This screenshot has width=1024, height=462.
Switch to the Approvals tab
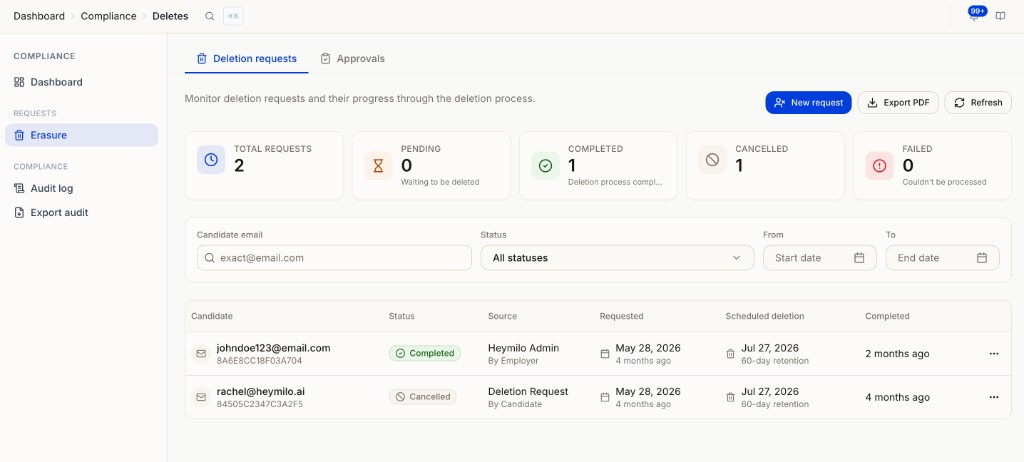353,59
